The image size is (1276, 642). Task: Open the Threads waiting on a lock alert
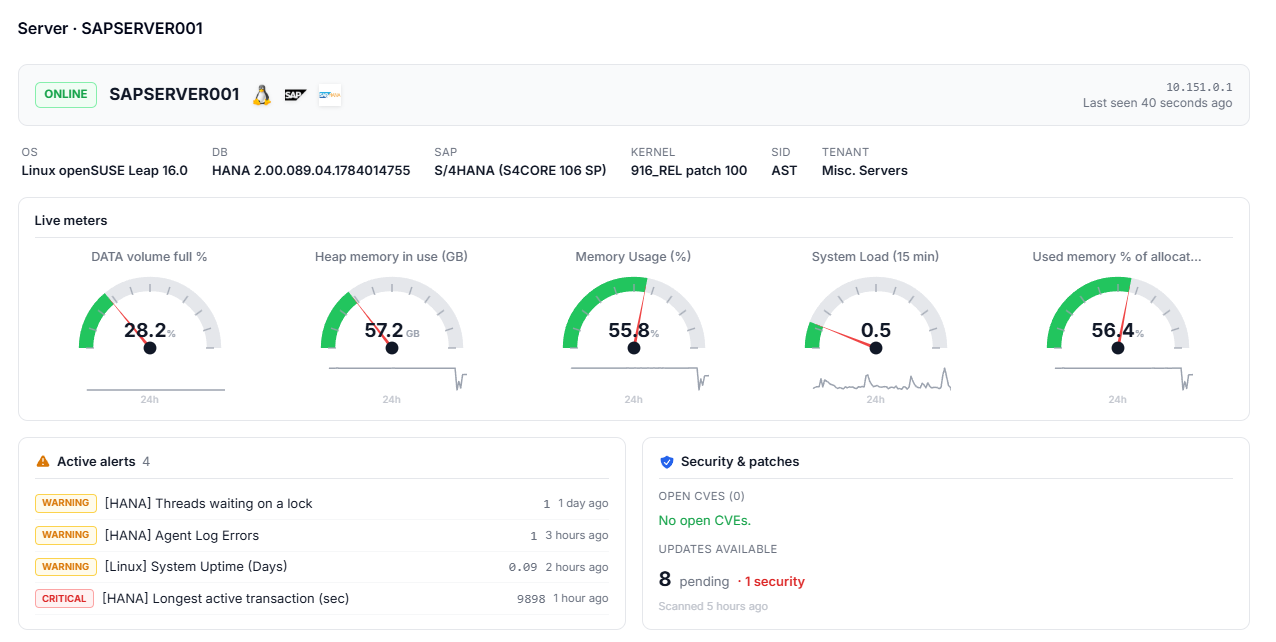tap(322, 504)
